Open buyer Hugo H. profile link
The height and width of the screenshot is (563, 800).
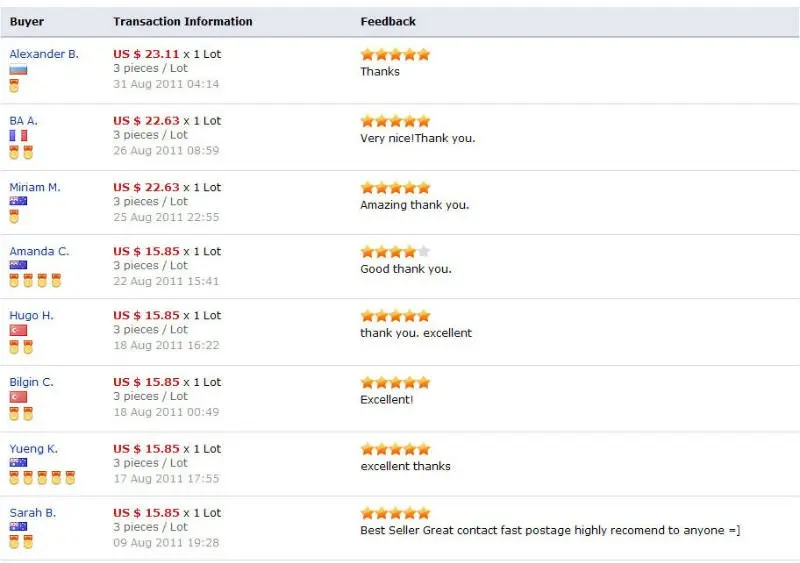31,315
